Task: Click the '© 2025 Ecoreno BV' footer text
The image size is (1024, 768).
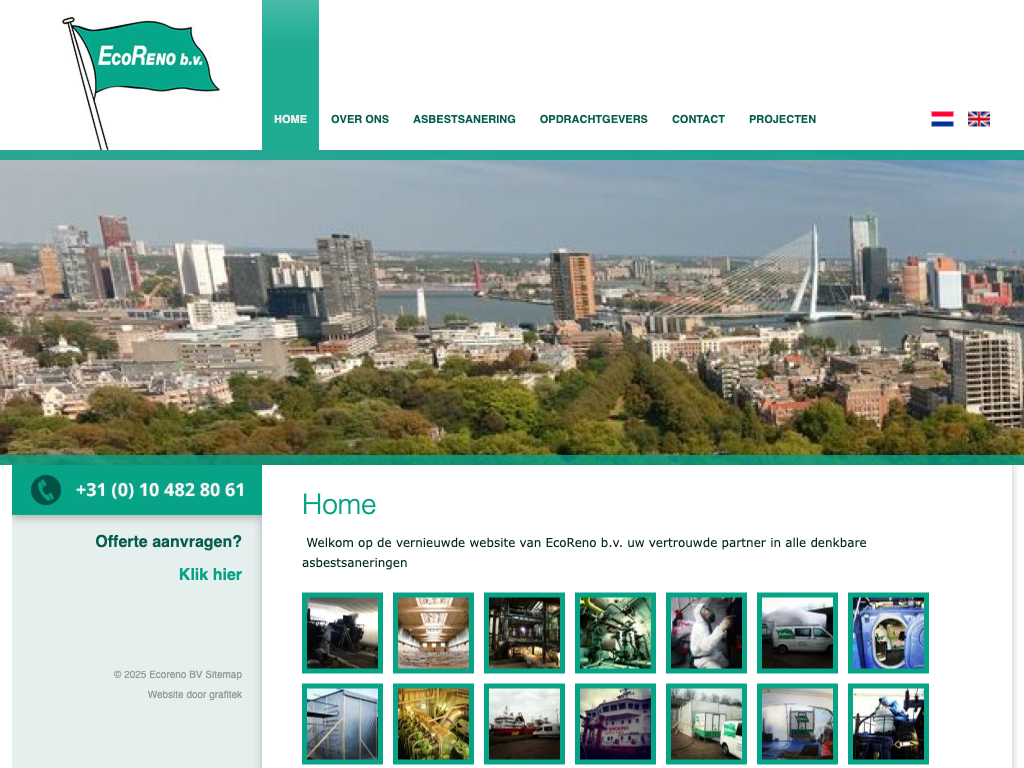Action: (158, 674)
